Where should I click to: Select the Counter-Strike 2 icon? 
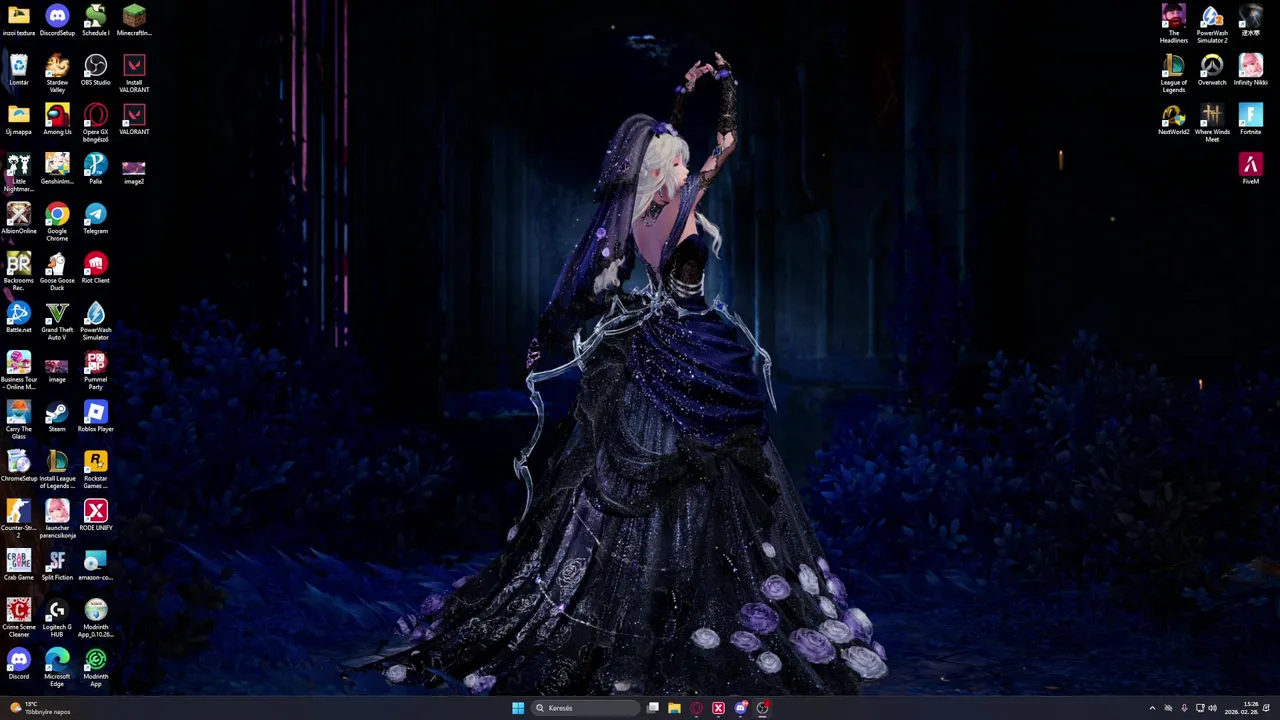(19, 519)
